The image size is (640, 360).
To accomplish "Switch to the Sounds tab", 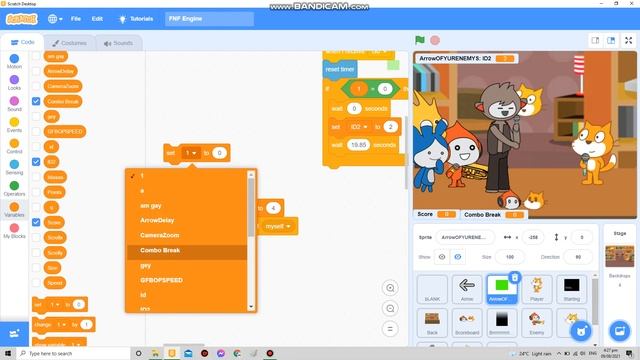I will coord(118,43).
